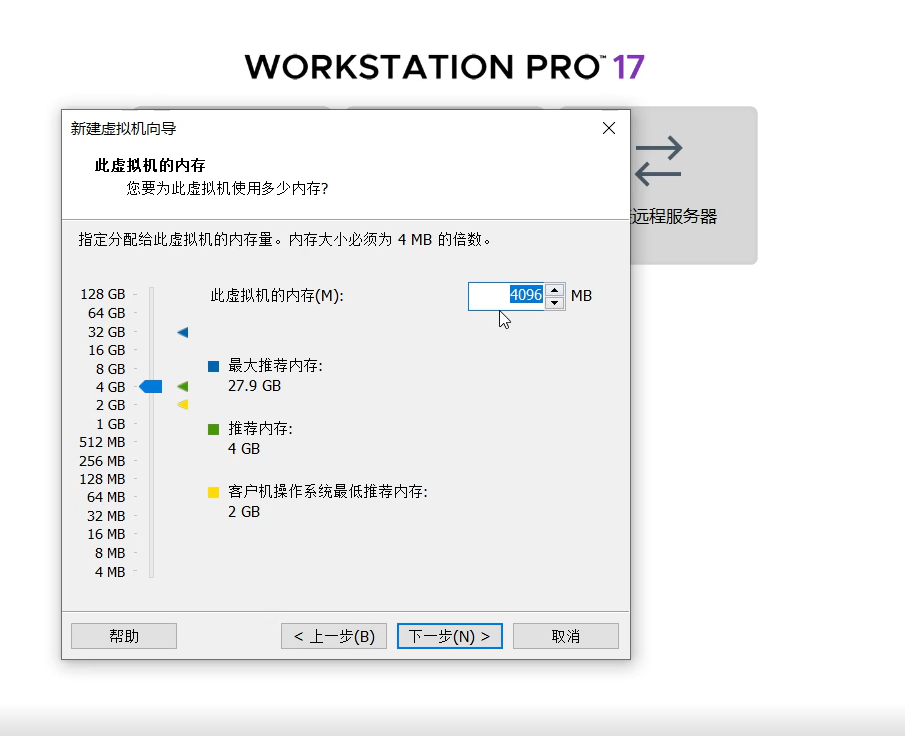Click the memory decrement down arrow
905x736 pixels.
click(x=555, y=302)
